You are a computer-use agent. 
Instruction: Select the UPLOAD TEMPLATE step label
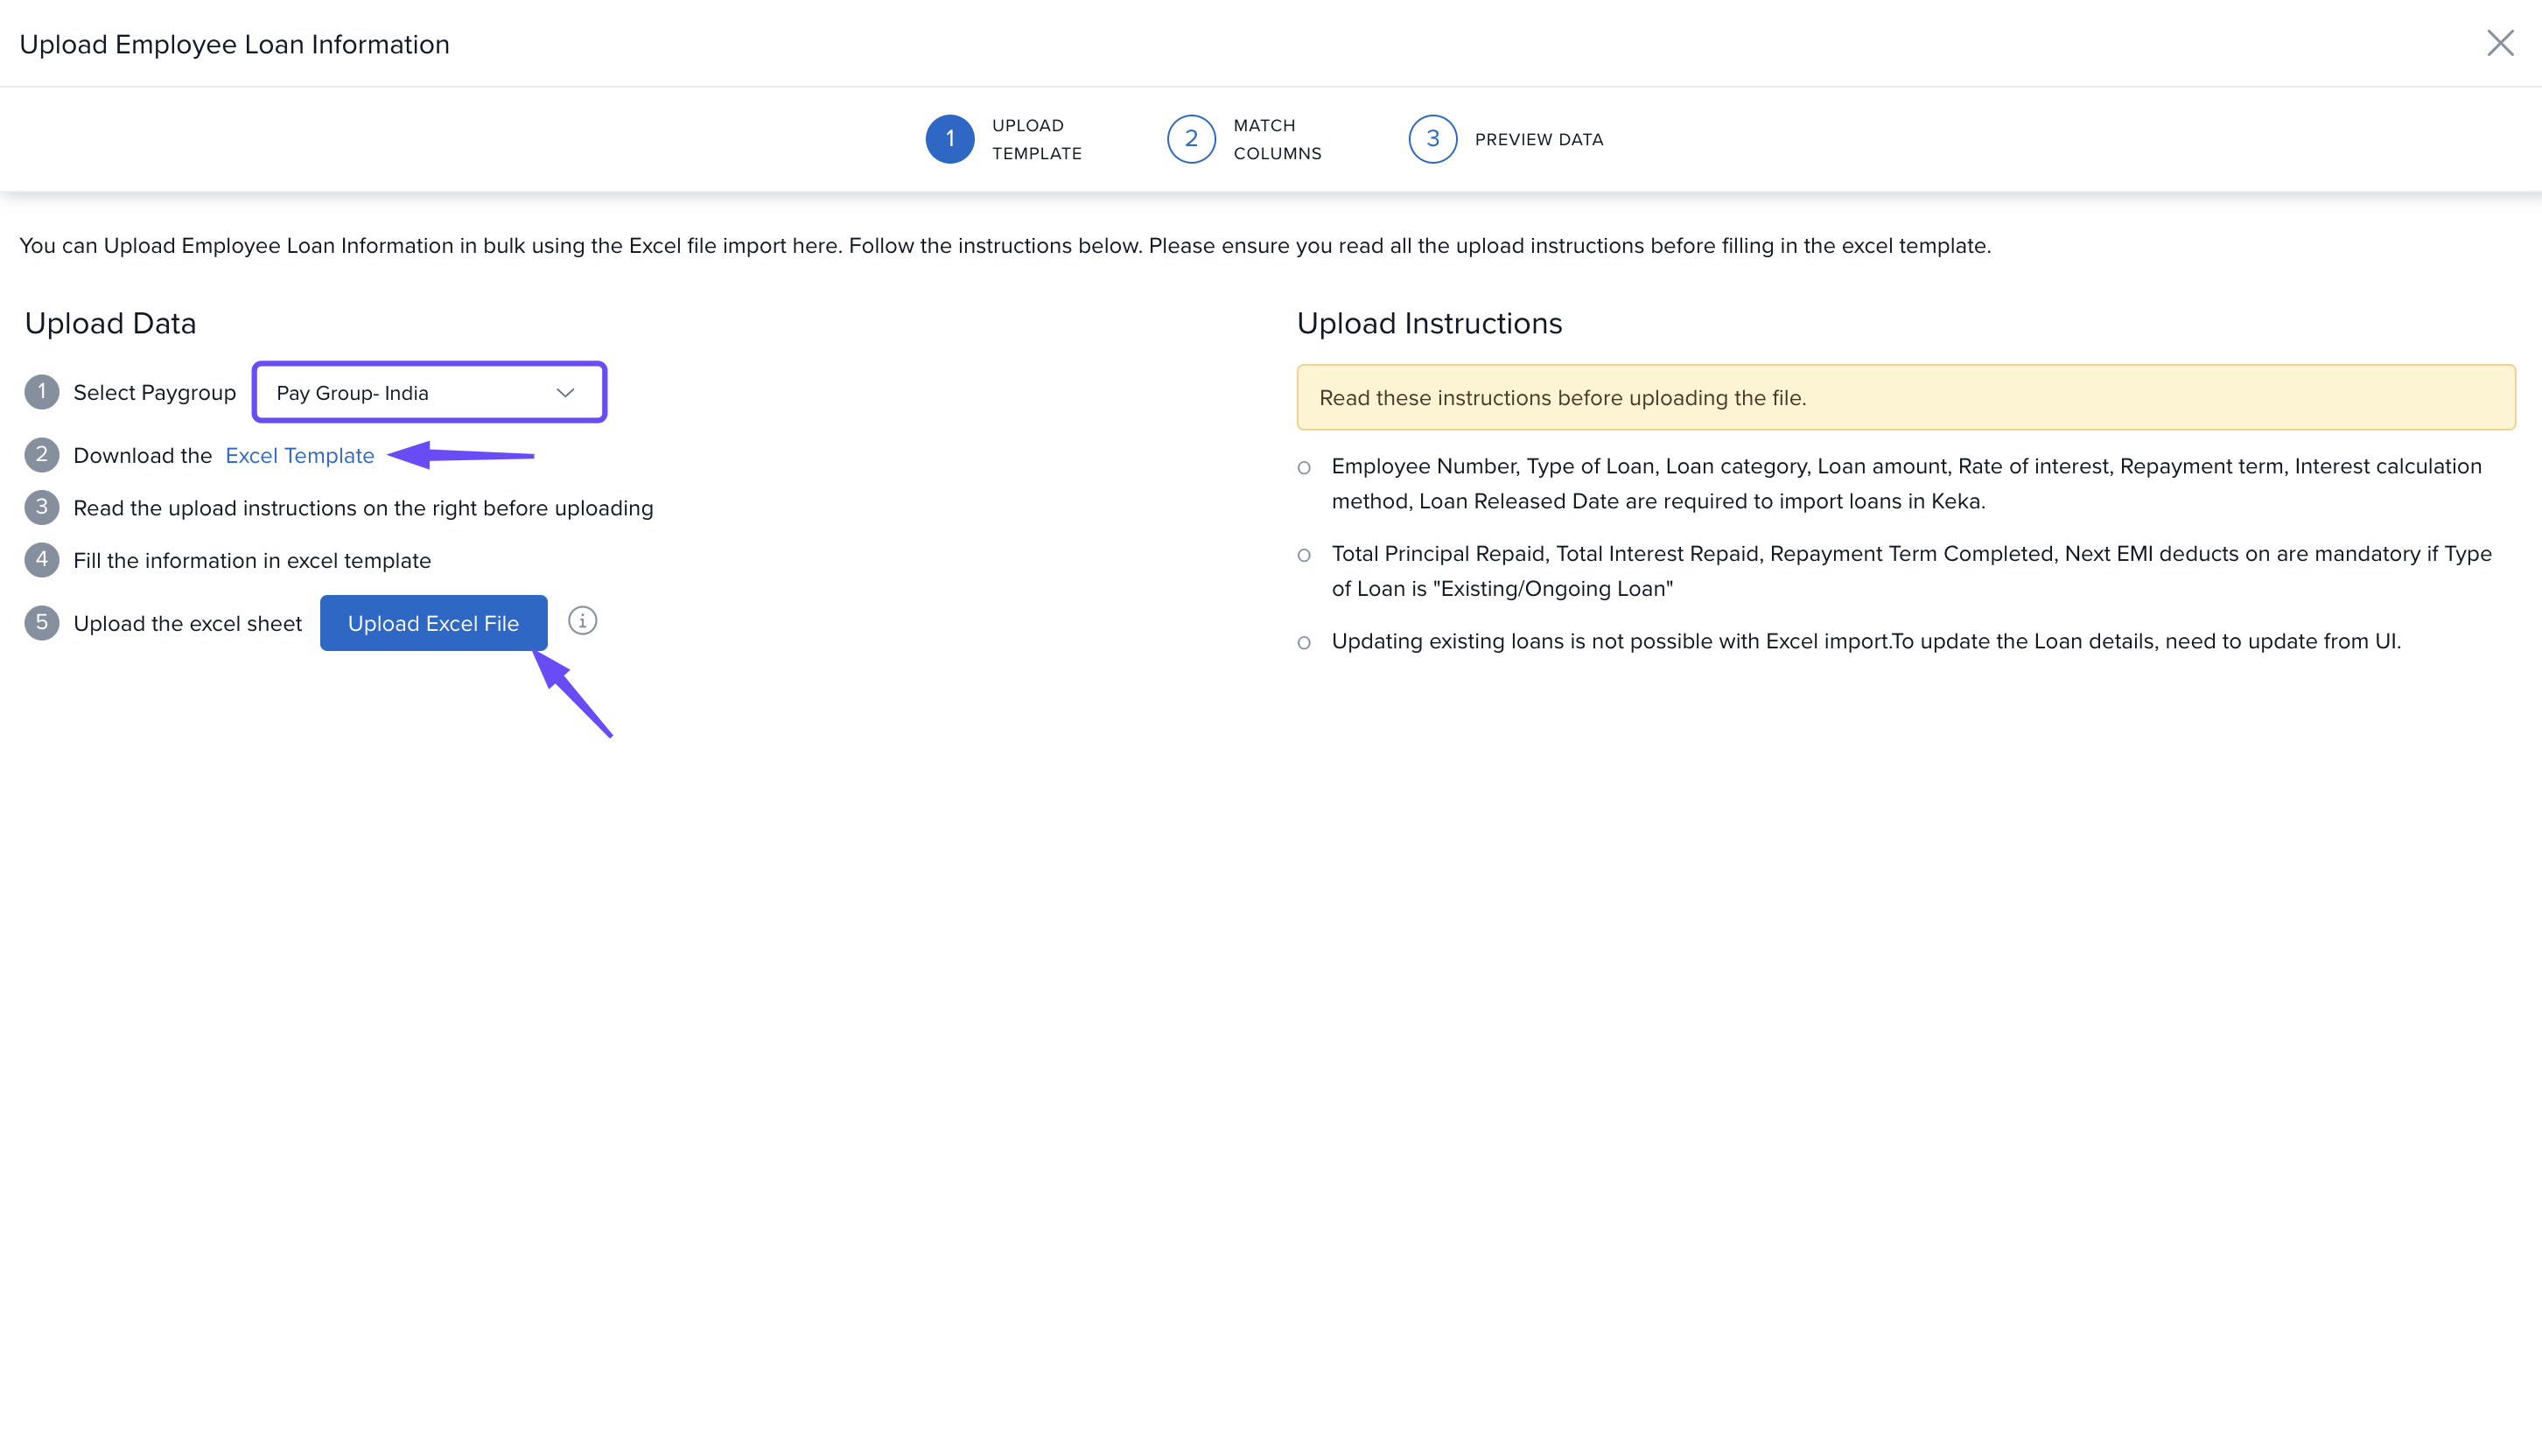pos(1036,139)
